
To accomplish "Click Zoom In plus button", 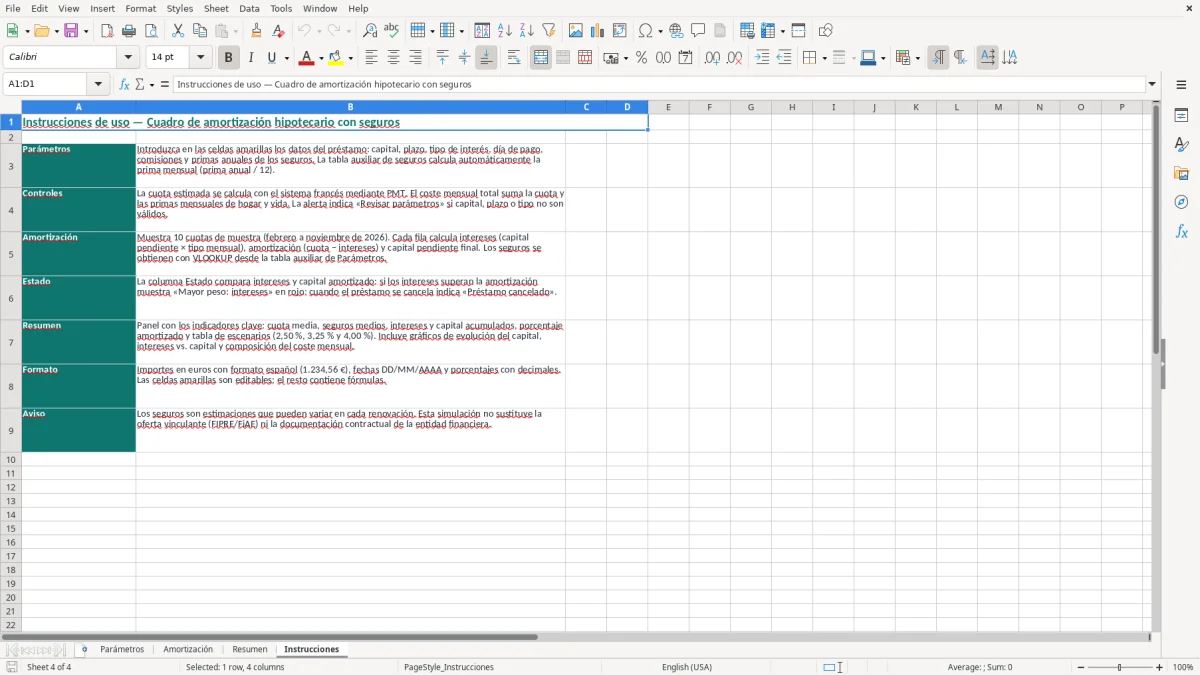I will (x=1160, y=667).
